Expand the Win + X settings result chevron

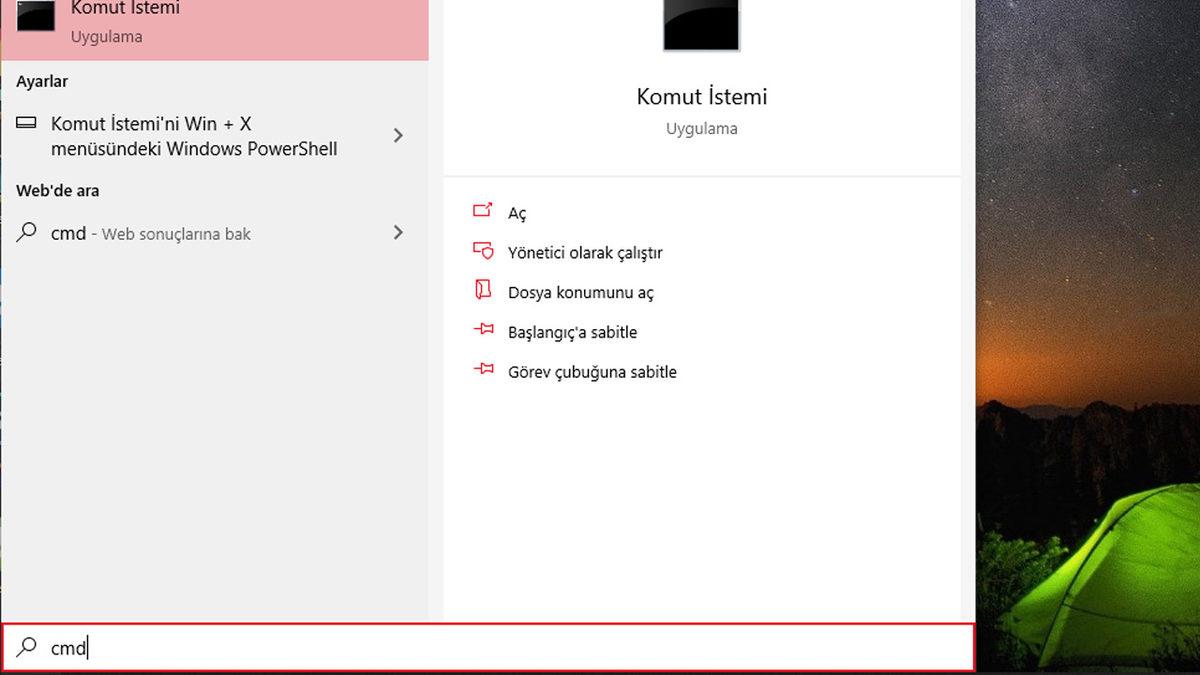click(x=398, y=135)
